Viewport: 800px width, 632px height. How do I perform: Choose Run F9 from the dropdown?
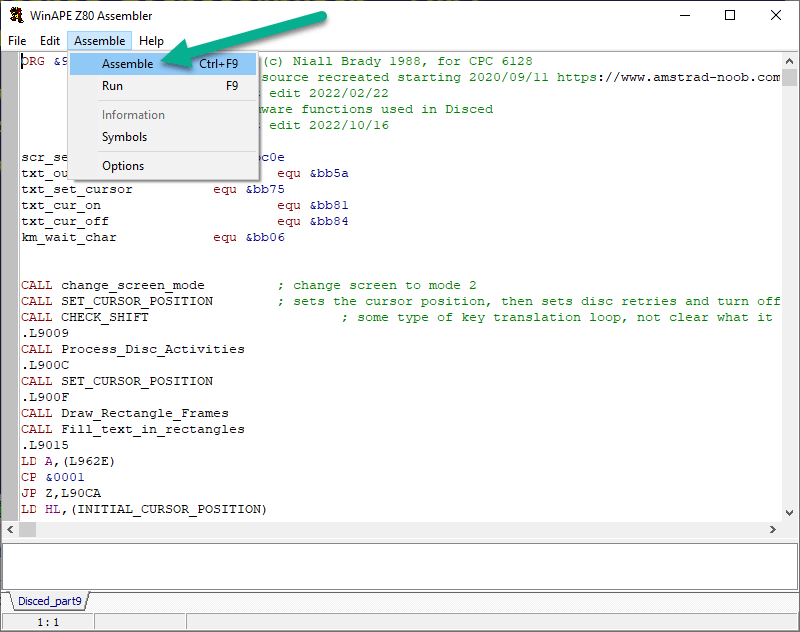(x=163, y=86)
